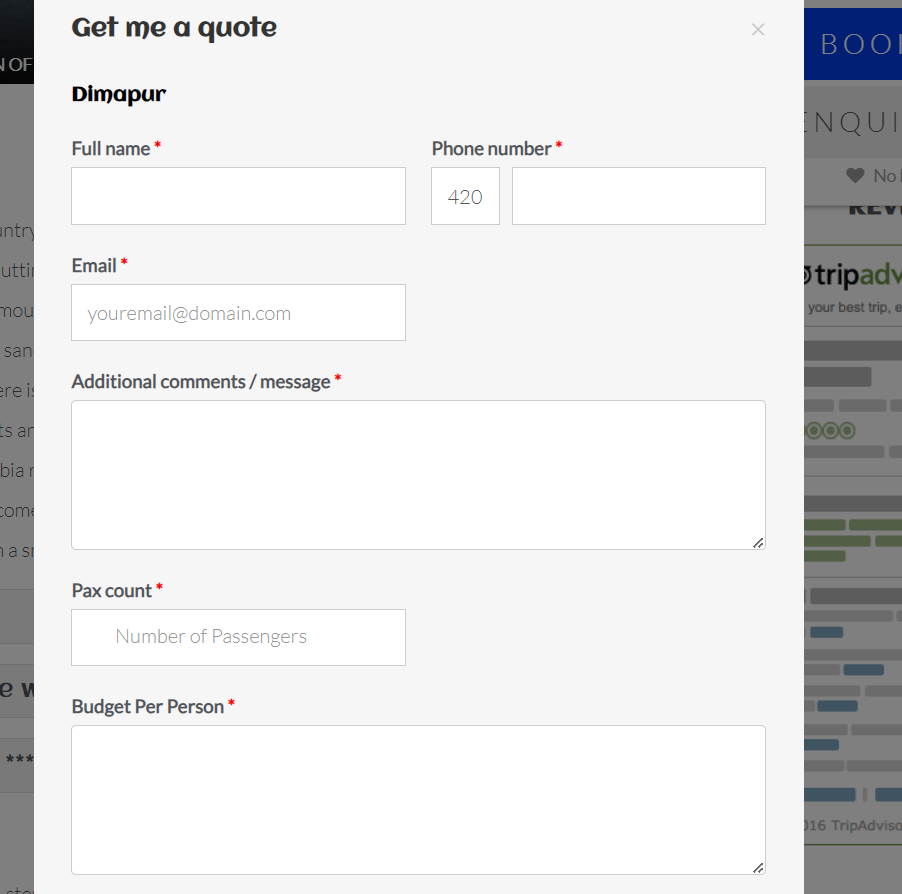Focus the Phone number input box

click(x=638, y=196)
